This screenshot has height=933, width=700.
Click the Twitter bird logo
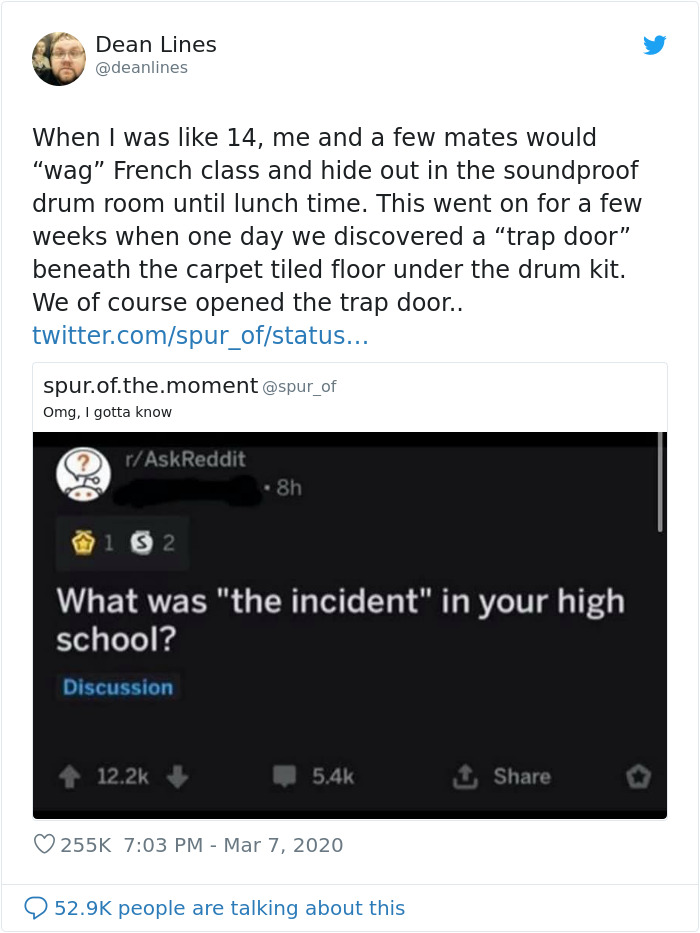point(656,45)
